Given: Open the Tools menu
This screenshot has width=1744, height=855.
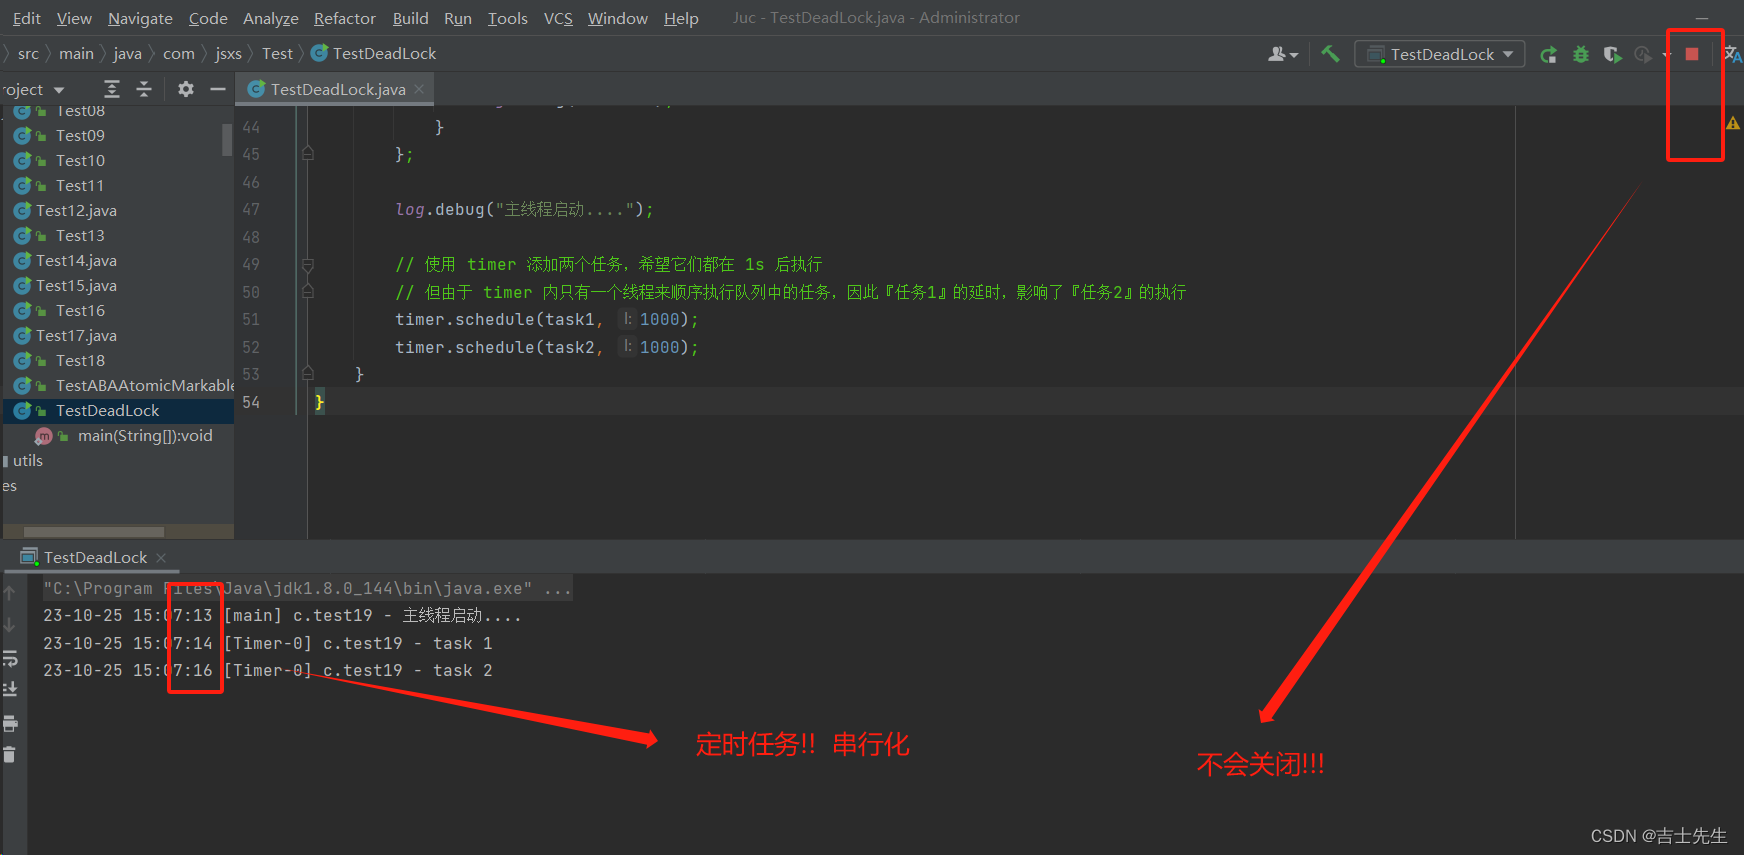Looking at the screenshot, I should coord(508,18).
